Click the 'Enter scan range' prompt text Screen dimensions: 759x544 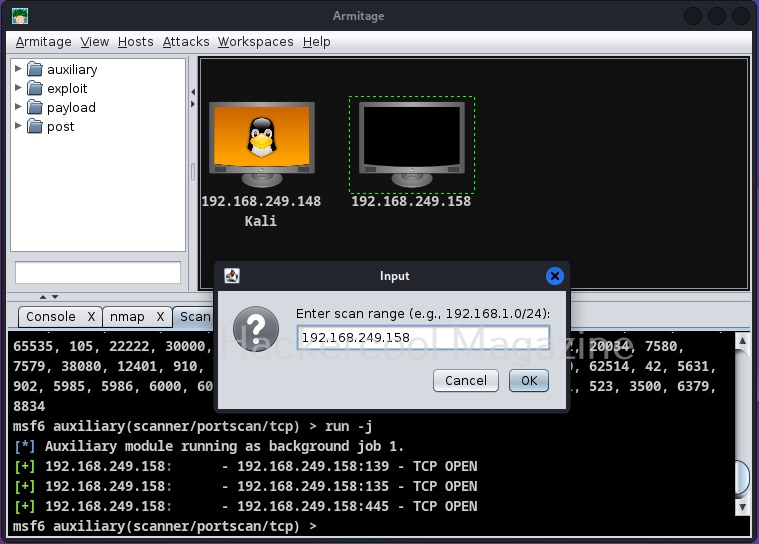[423, 314]
